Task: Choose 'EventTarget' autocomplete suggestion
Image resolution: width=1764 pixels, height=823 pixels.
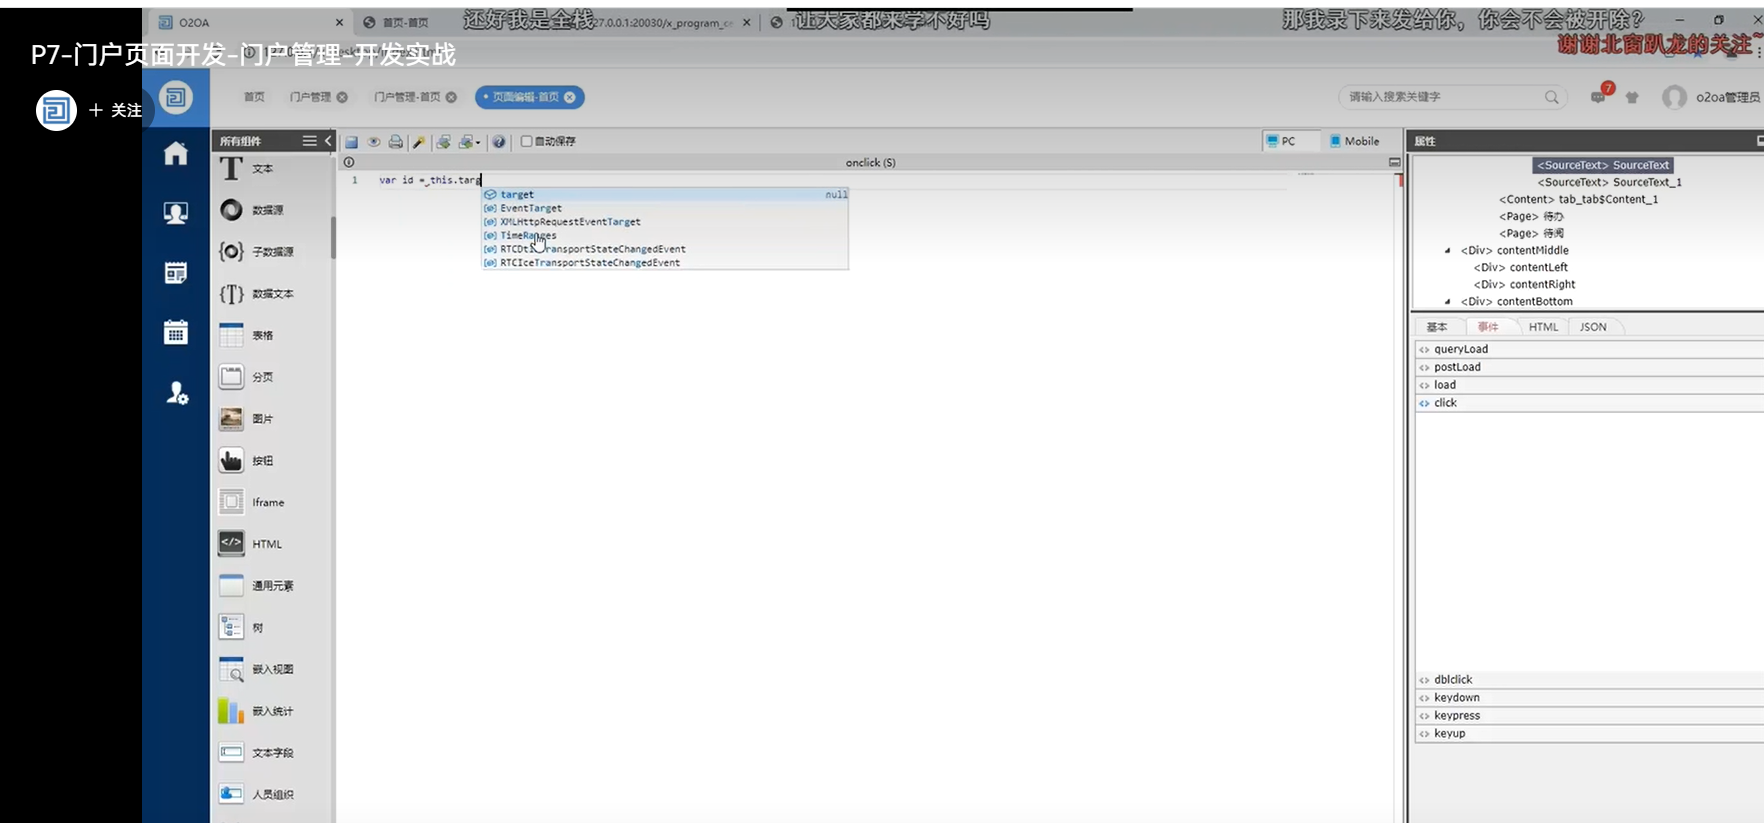Action: pyautogui.click(x=665, y=208)
